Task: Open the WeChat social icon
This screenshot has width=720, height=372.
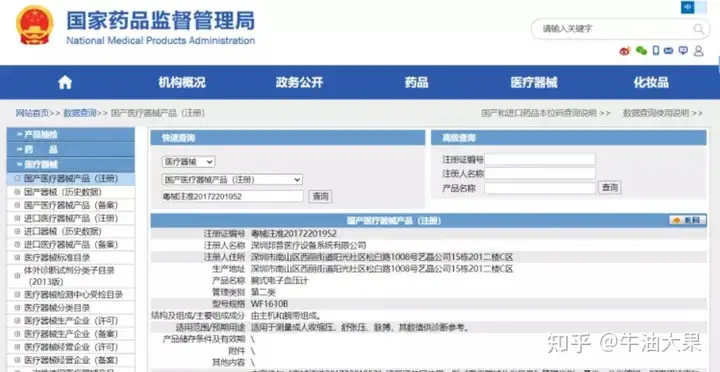Action: [641, 51]
